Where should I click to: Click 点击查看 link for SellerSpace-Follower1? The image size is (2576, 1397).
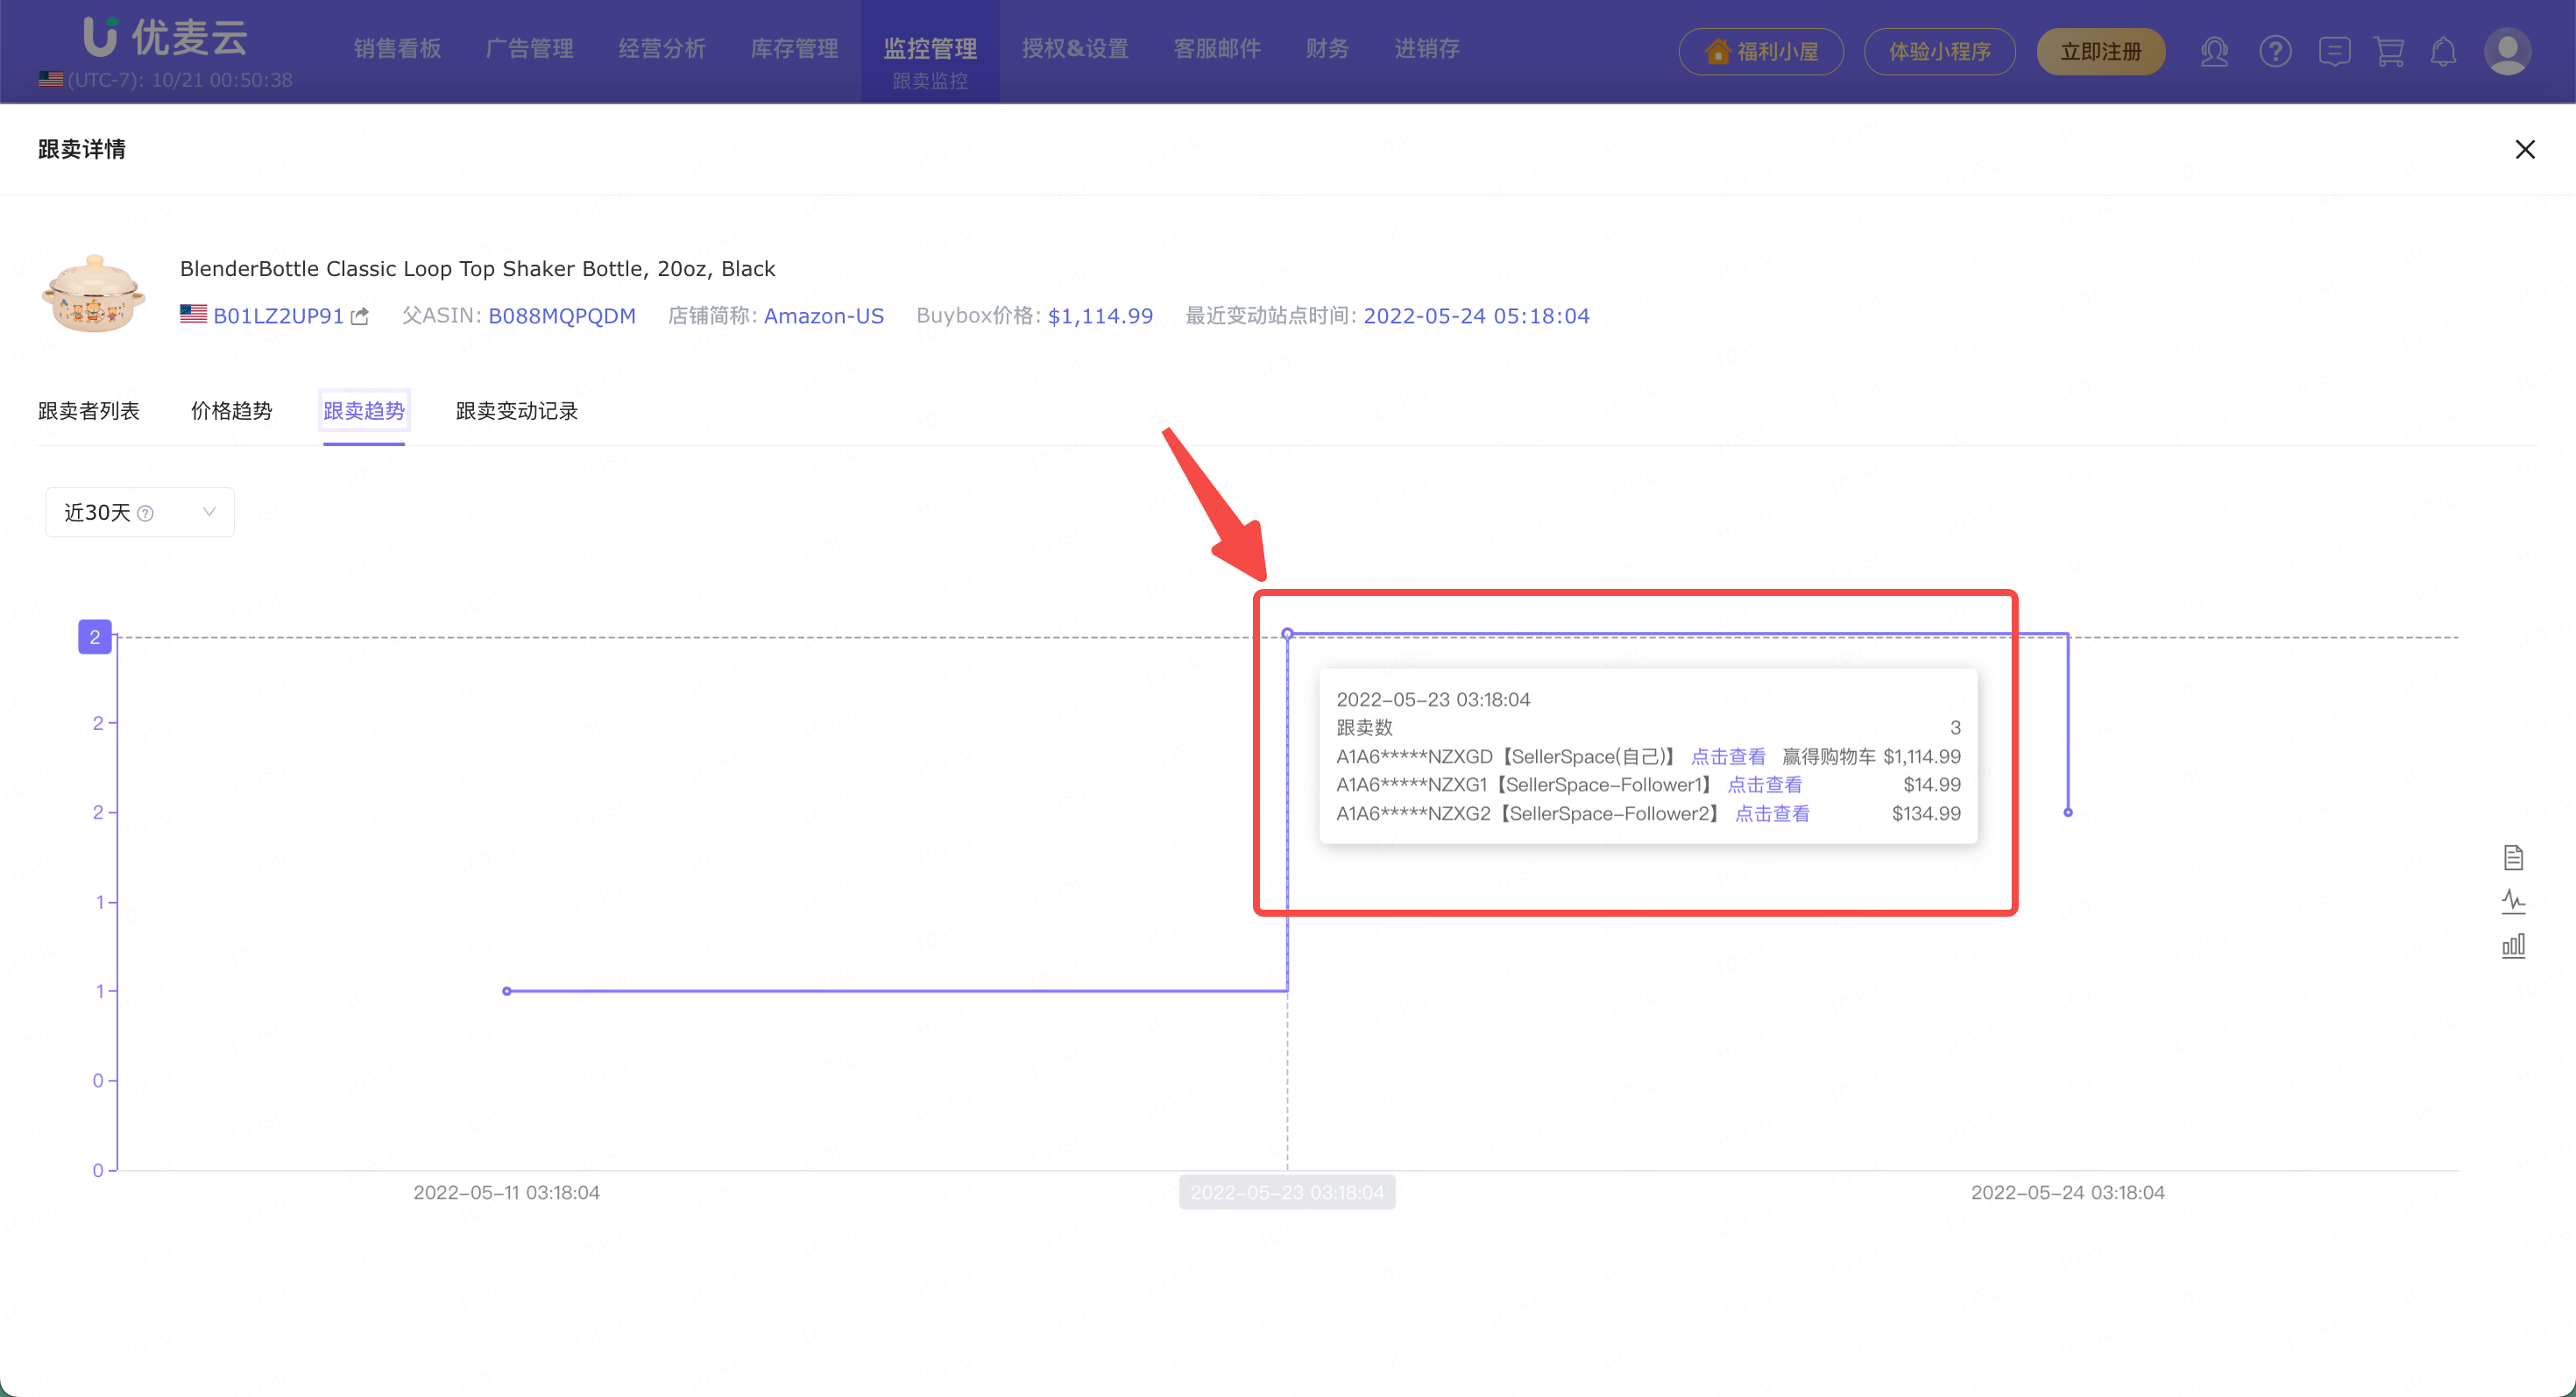[x=1764, y=785]
